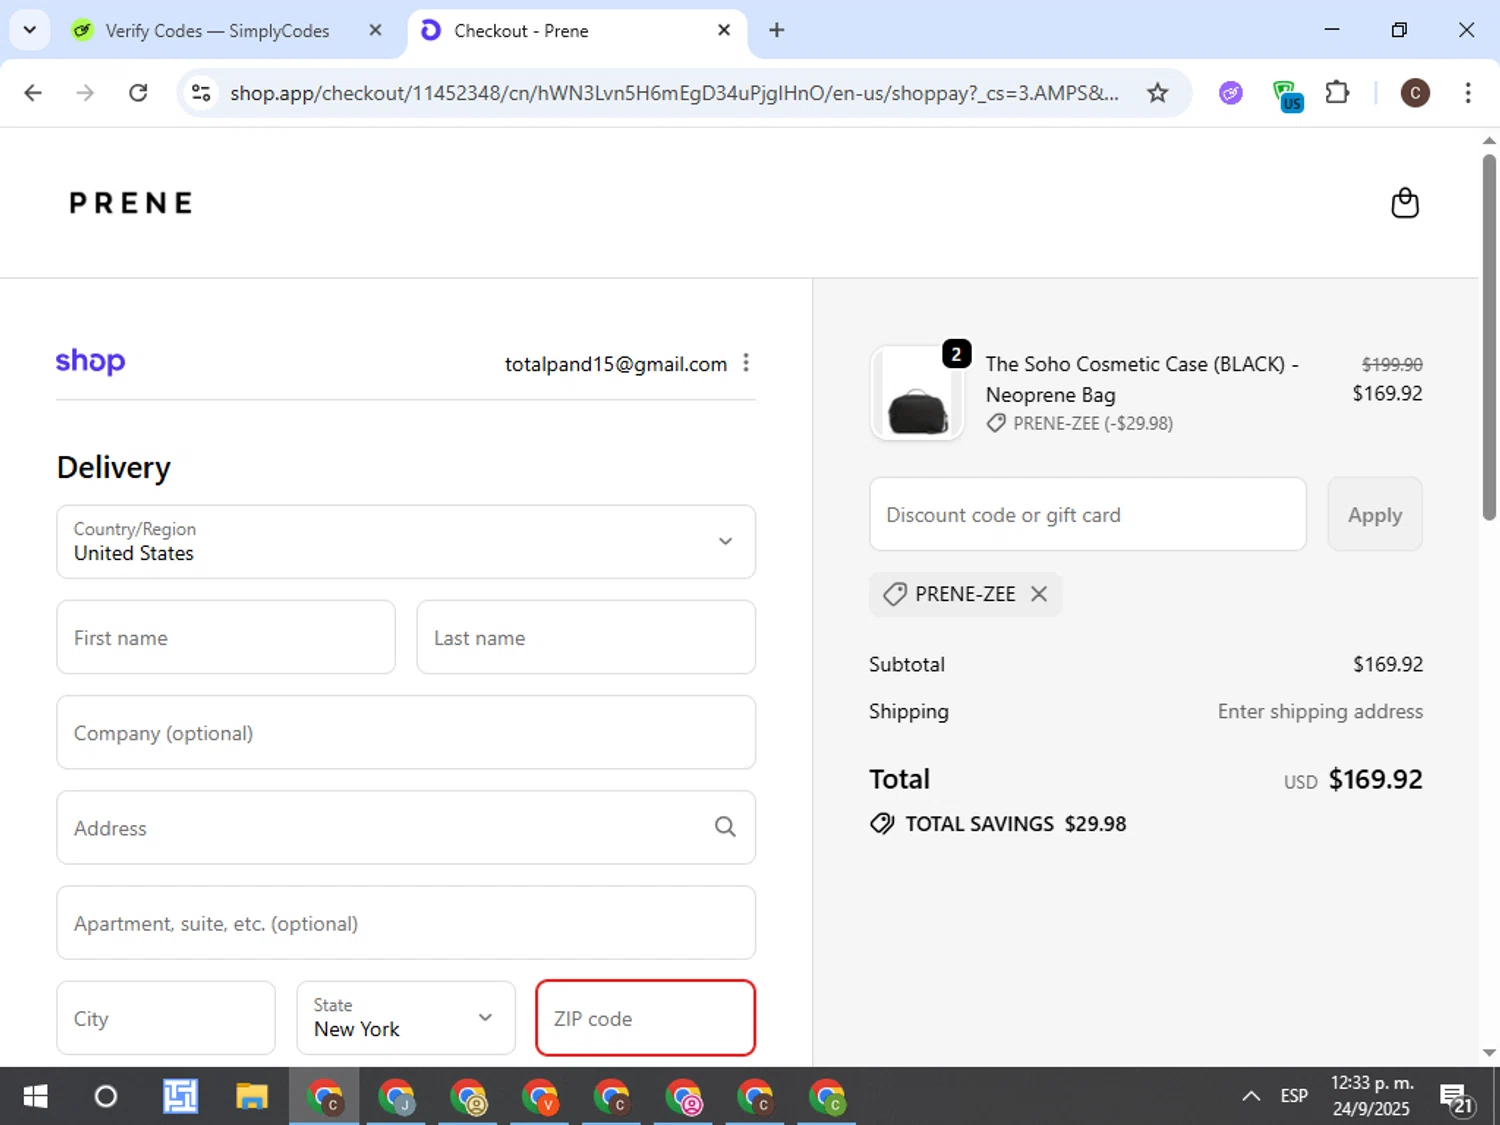Apply the discount code
This screenshot has height=1125, width=1500.
(1375, 514)
